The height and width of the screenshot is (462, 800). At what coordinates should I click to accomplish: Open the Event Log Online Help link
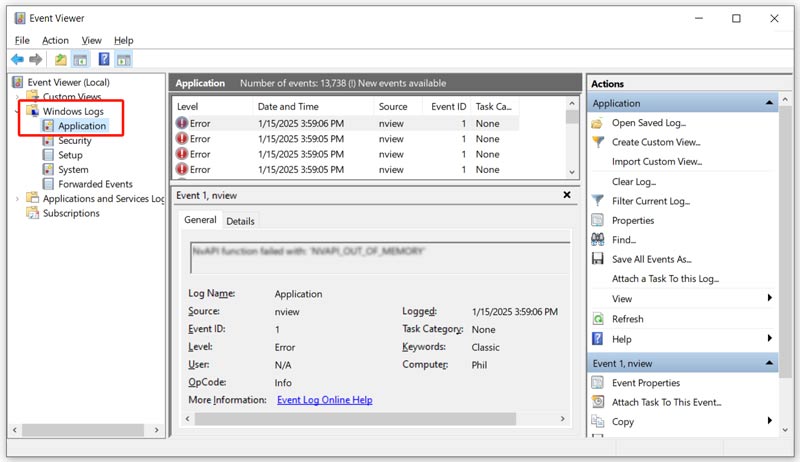pos(324,400)
